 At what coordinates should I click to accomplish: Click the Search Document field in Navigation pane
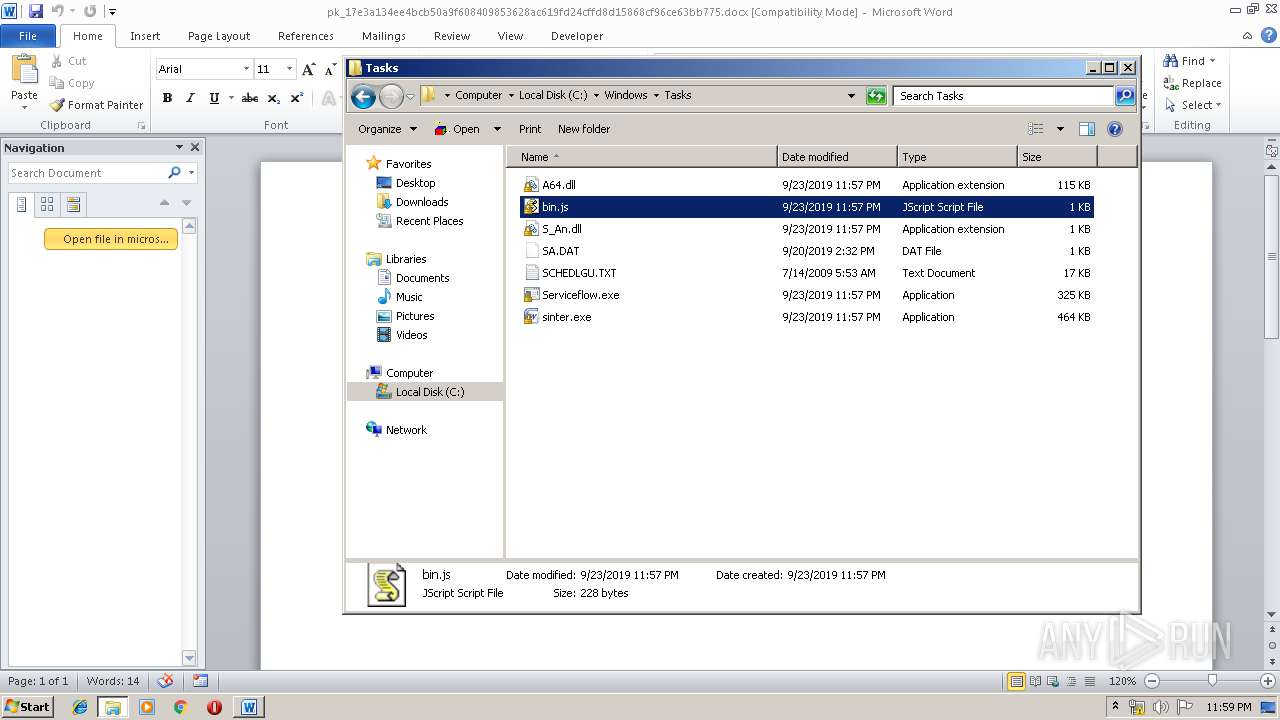coord(86,173)
